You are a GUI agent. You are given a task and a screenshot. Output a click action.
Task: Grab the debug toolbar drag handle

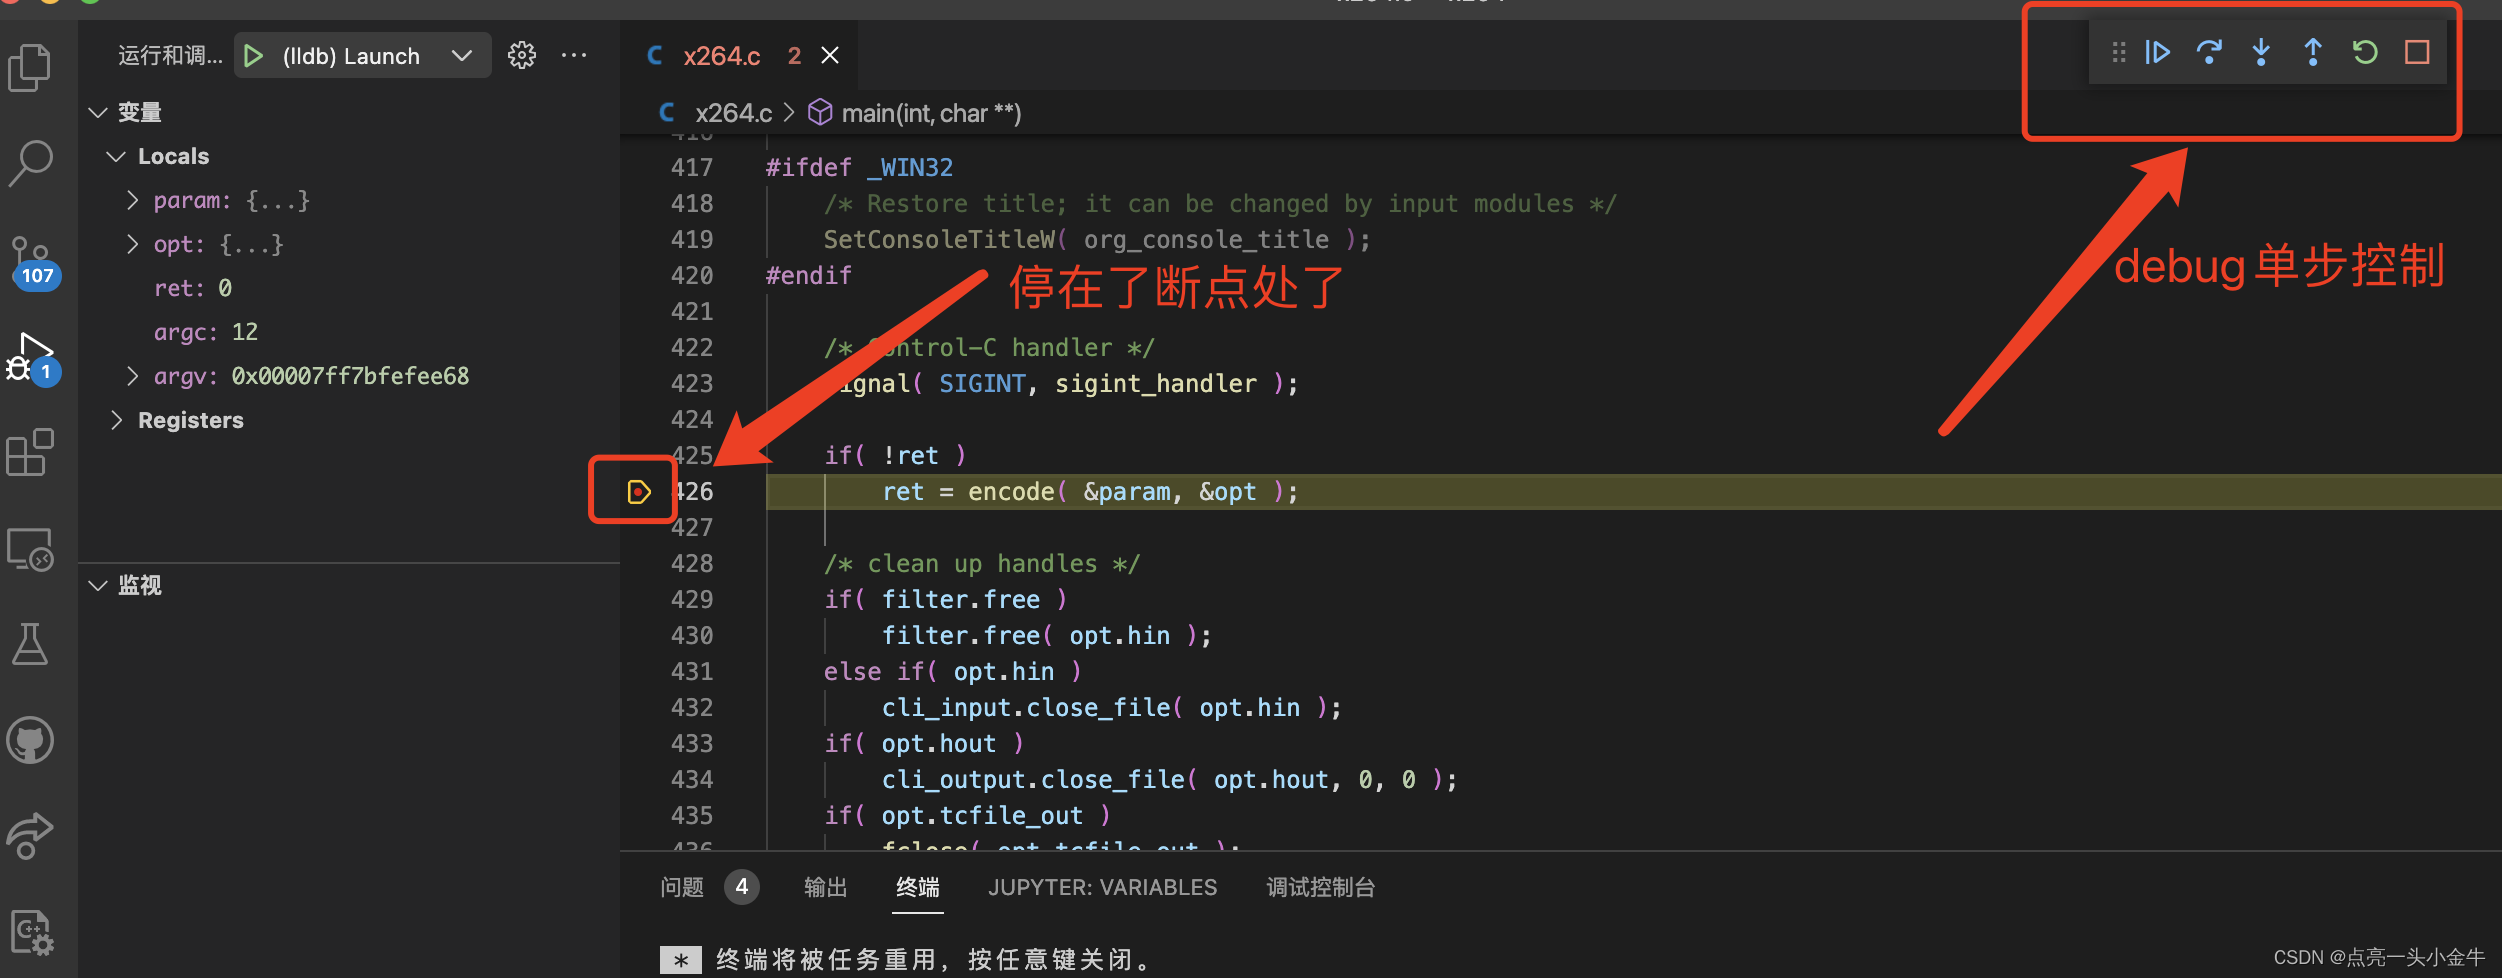coord(2118,52)
